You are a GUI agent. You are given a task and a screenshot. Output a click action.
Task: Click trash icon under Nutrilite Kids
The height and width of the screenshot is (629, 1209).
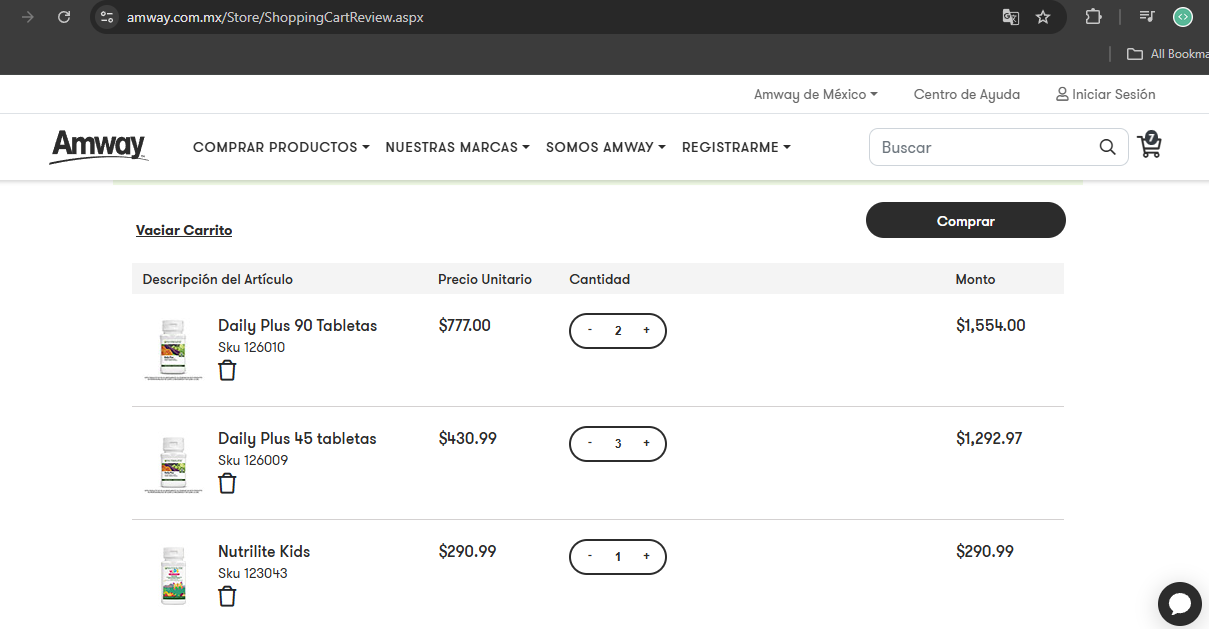[x=228, y=597]
